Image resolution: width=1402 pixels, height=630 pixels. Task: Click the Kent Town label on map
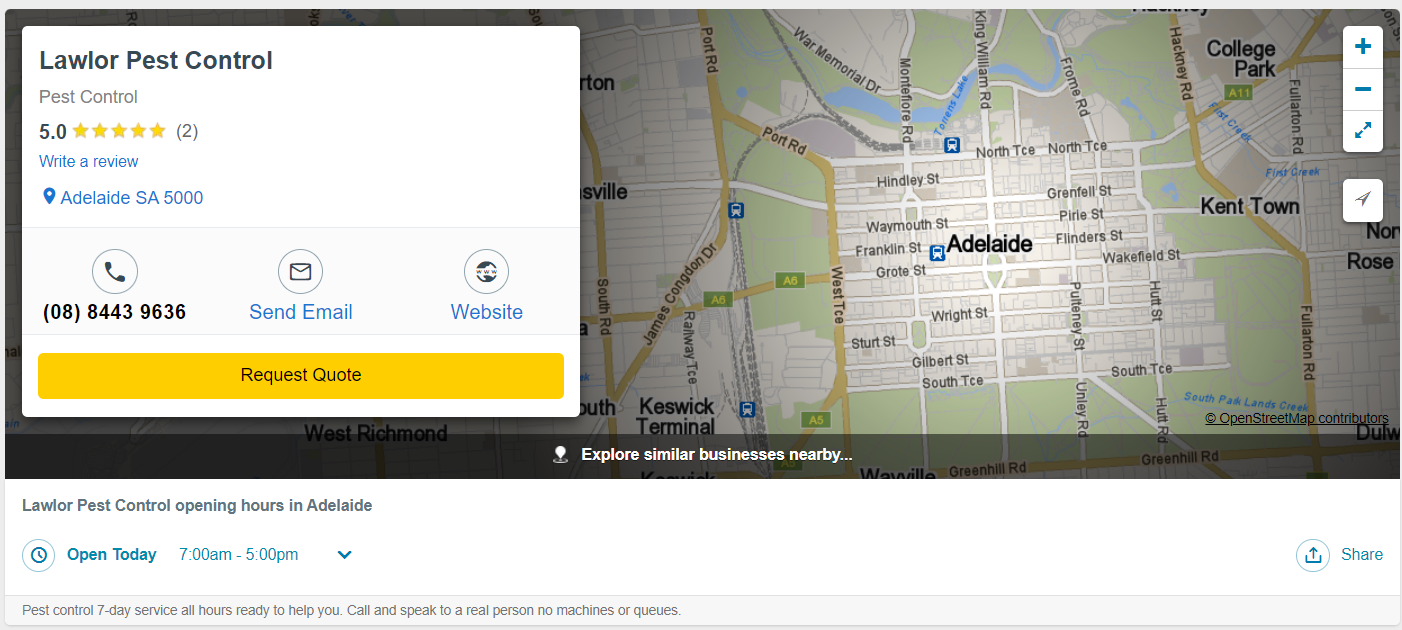[x=1250, y=206]
